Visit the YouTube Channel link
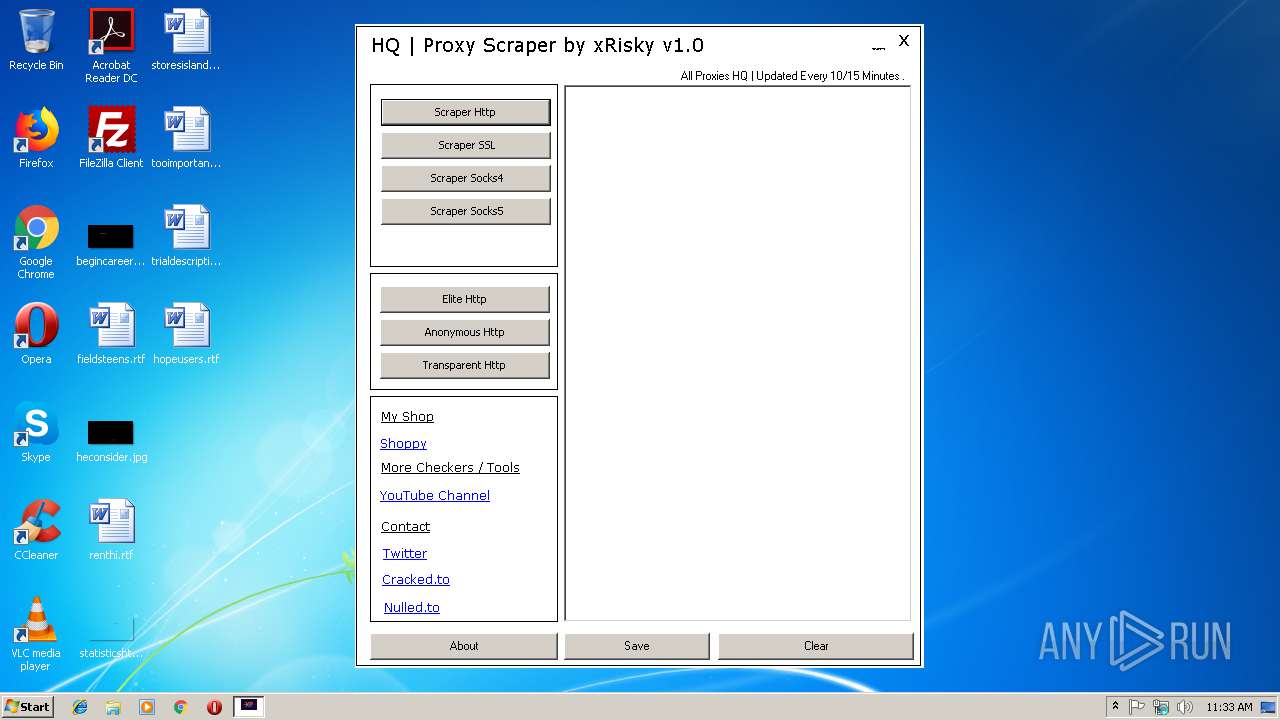The height and width of the screenshot is (720, 1280). [435, 495]
